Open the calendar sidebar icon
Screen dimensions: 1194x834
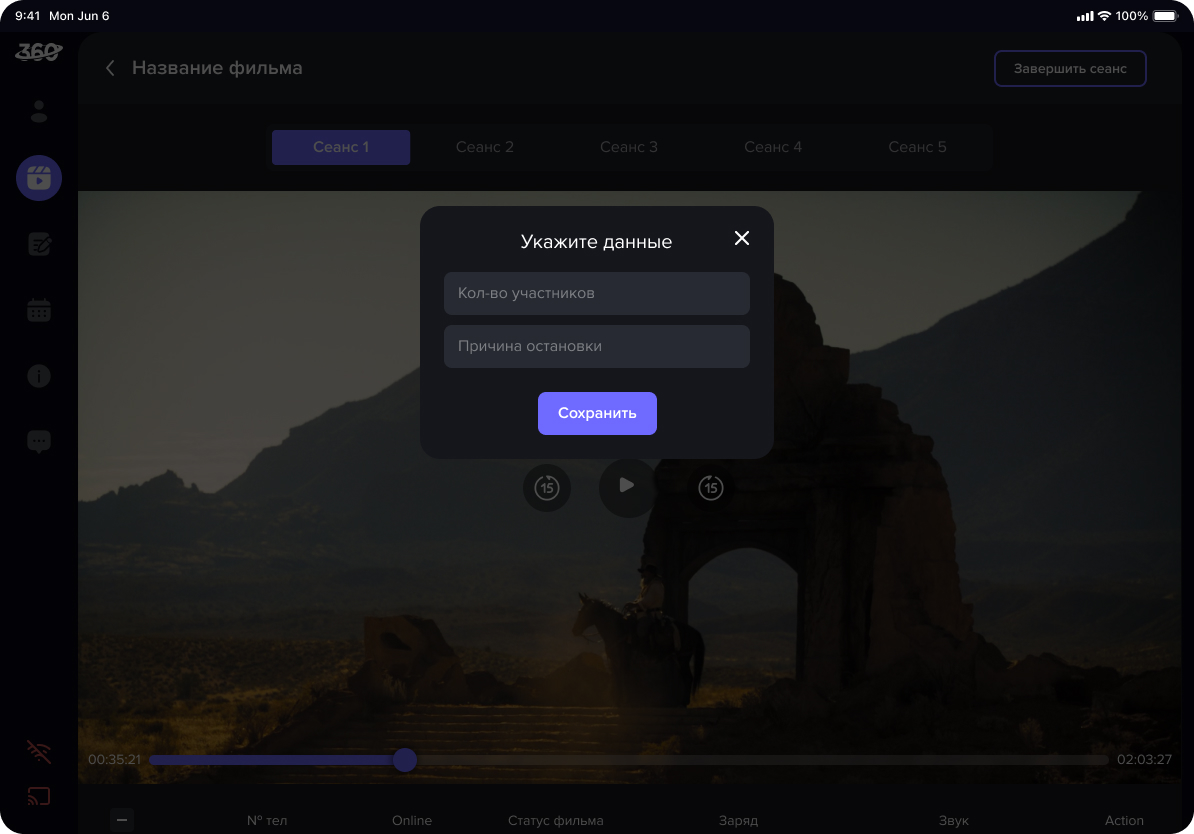click(39, 311)
